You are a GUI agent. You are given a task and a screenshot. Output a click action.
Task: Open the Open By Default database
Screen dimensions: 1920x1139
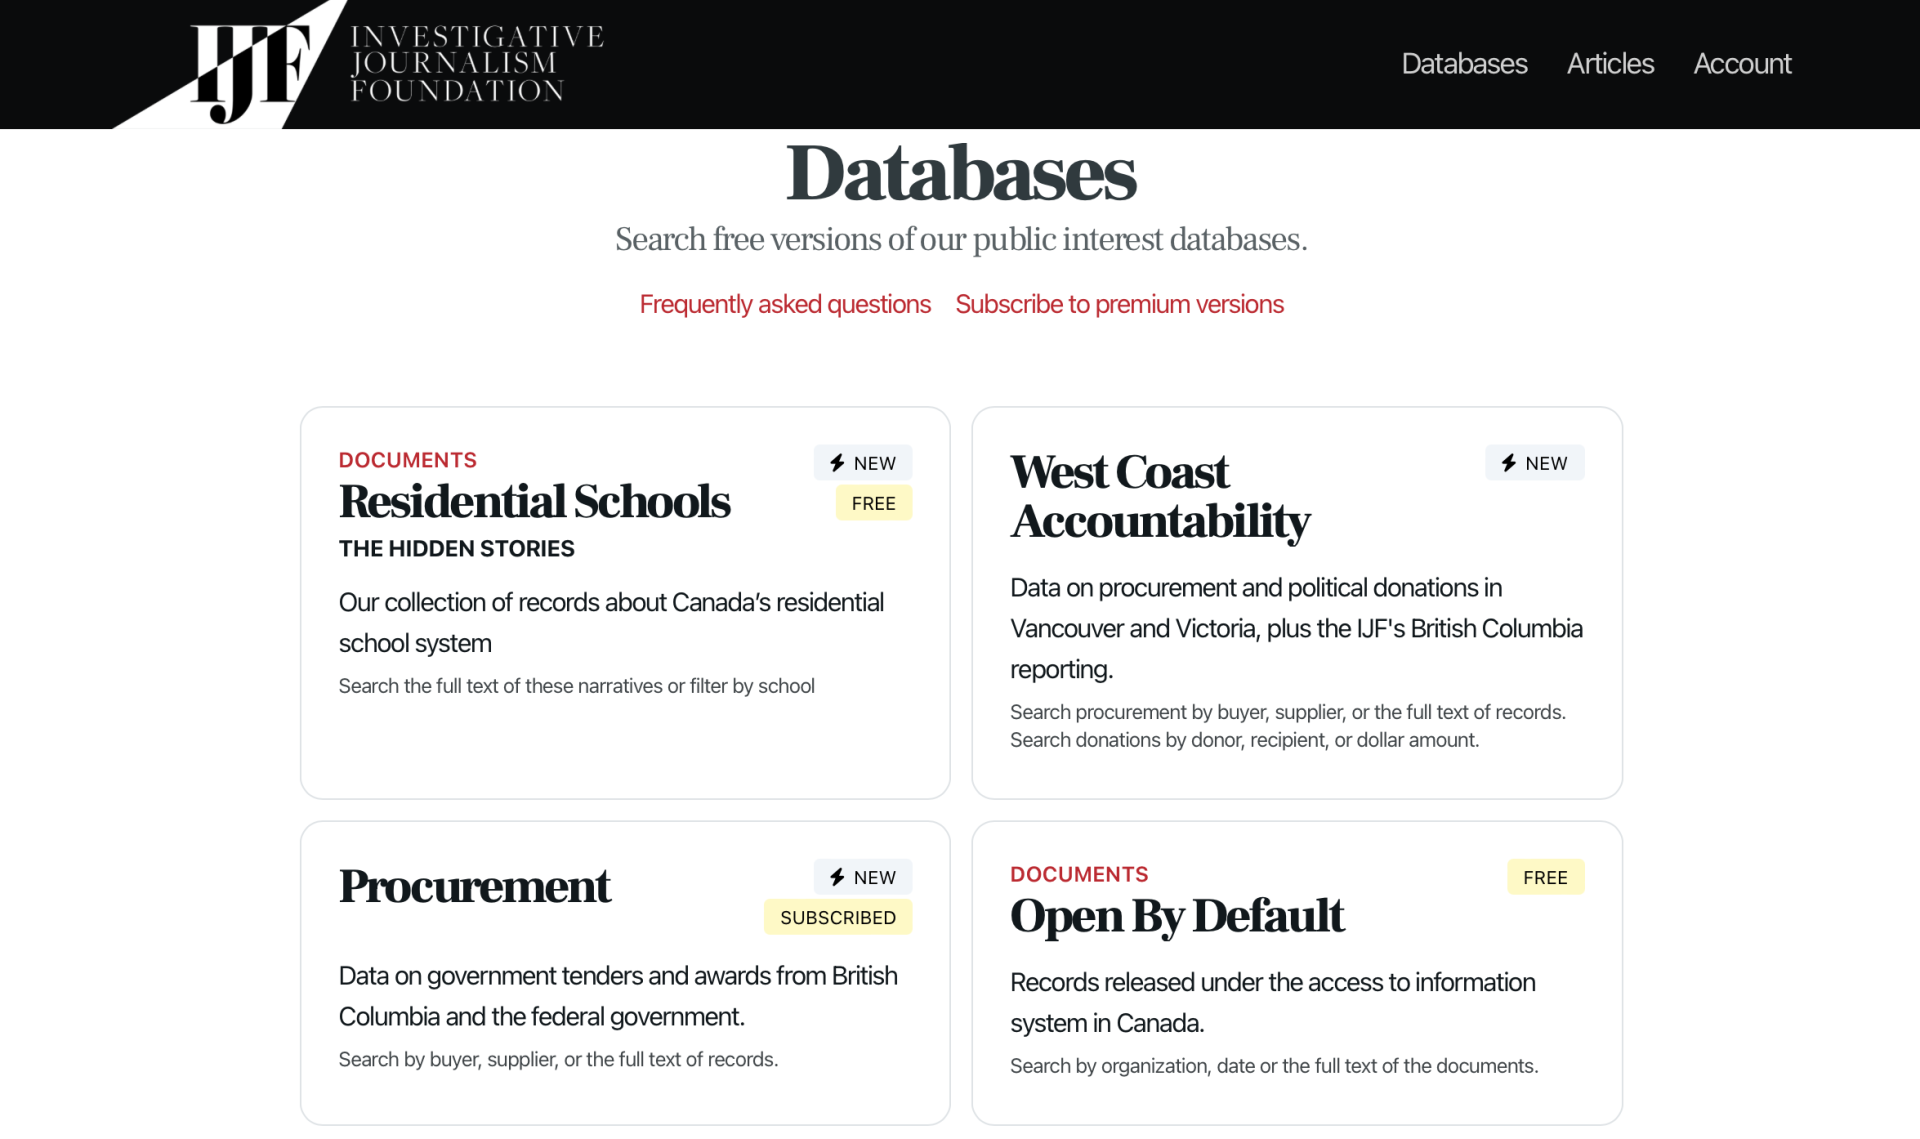pos(1177,916)
